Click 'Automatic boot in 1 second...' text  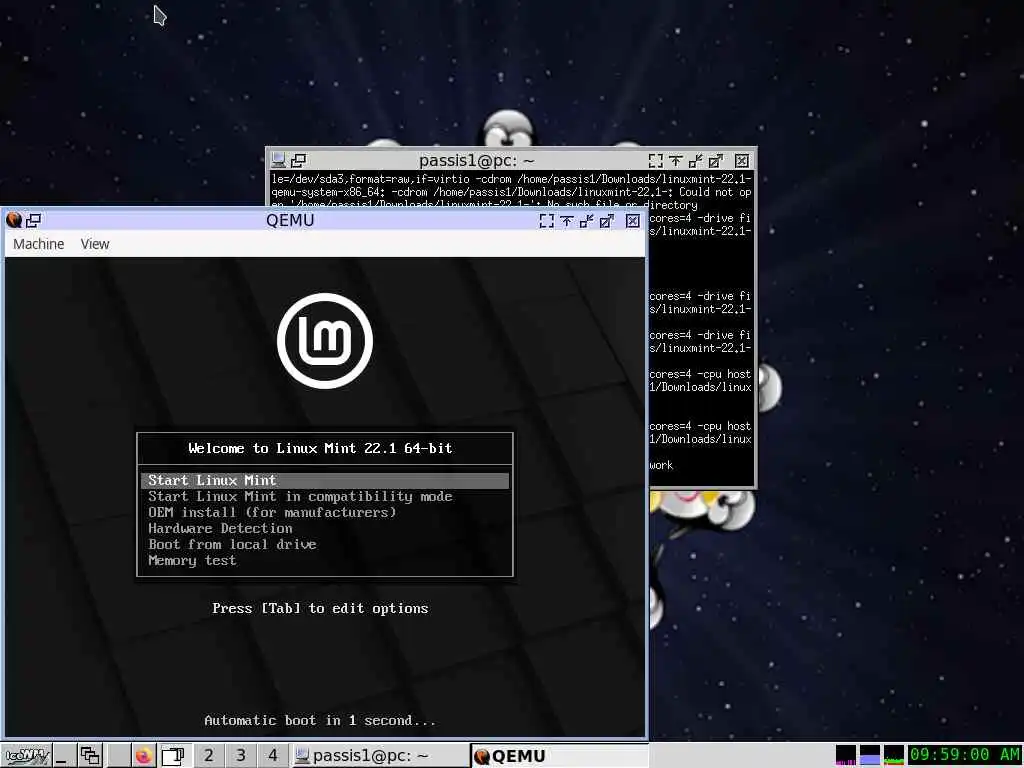coord(320,720)
